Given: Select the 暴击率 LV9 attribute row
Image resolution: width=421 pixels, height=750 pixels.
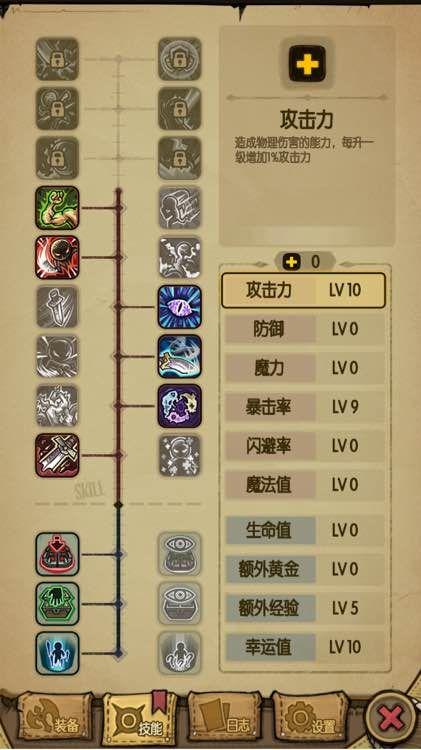Looking at the screenshot, I should click(305, 407).
